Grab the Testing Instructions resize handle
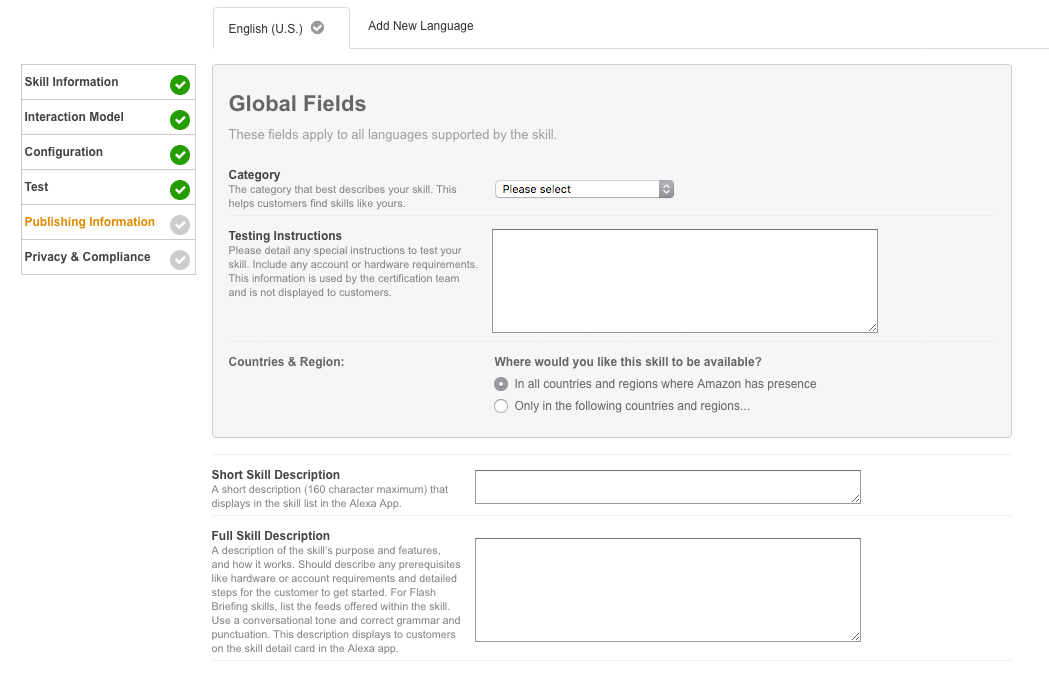1049x674 pixels. pyautogui.click(x=872, y=327)
